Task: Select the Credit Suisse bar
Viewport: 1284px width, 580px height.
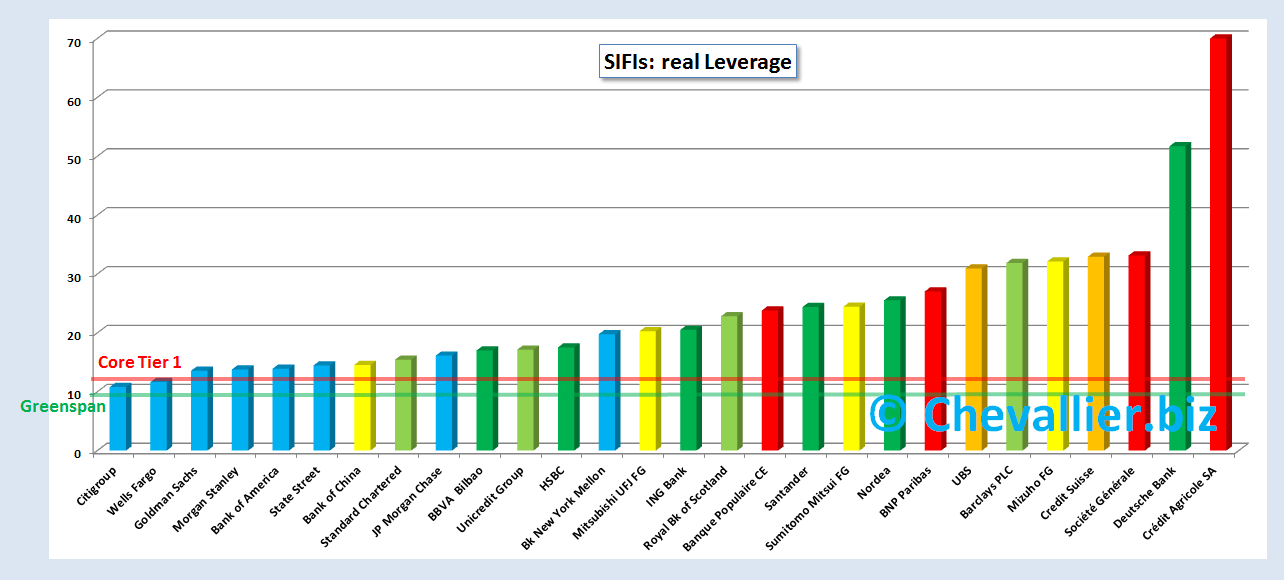Action: pyautogui.click(x=1098, y=352)
